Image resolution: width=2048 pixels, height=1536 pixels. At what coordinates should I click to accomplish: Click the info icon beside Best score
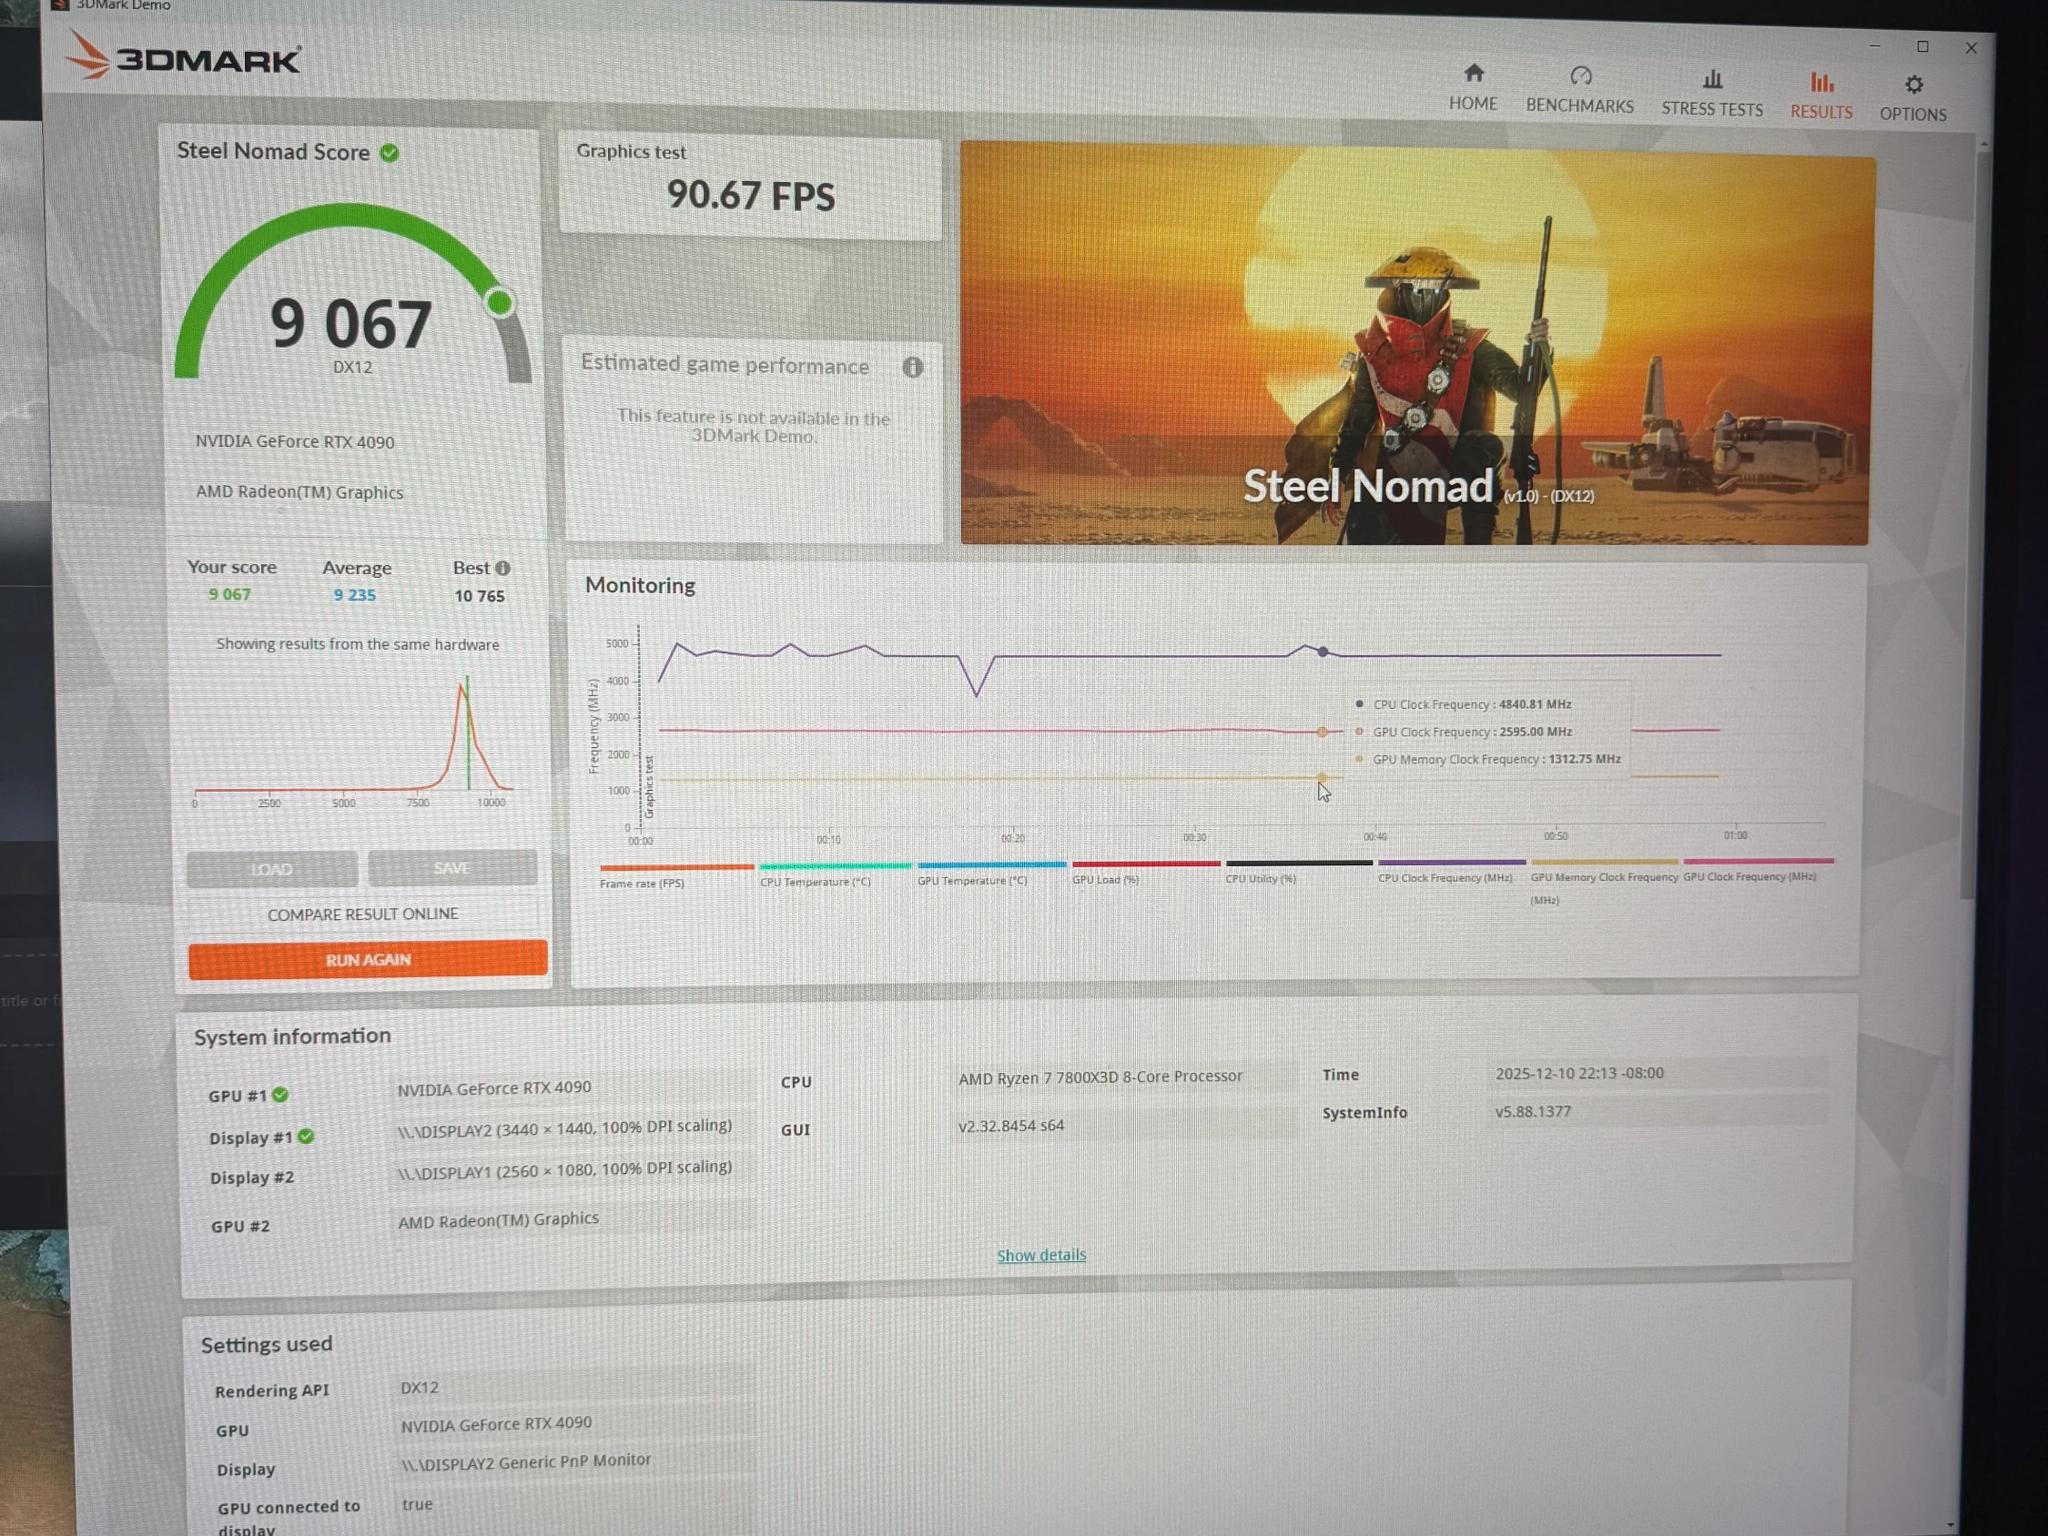pos(503,568)
